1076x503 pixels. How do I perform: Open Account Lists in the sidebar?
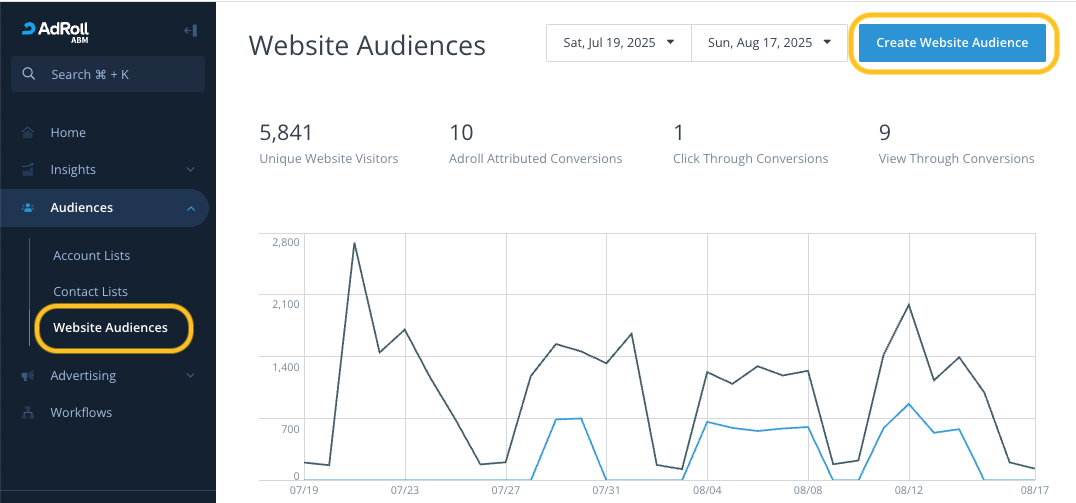[x=91, y=256]
